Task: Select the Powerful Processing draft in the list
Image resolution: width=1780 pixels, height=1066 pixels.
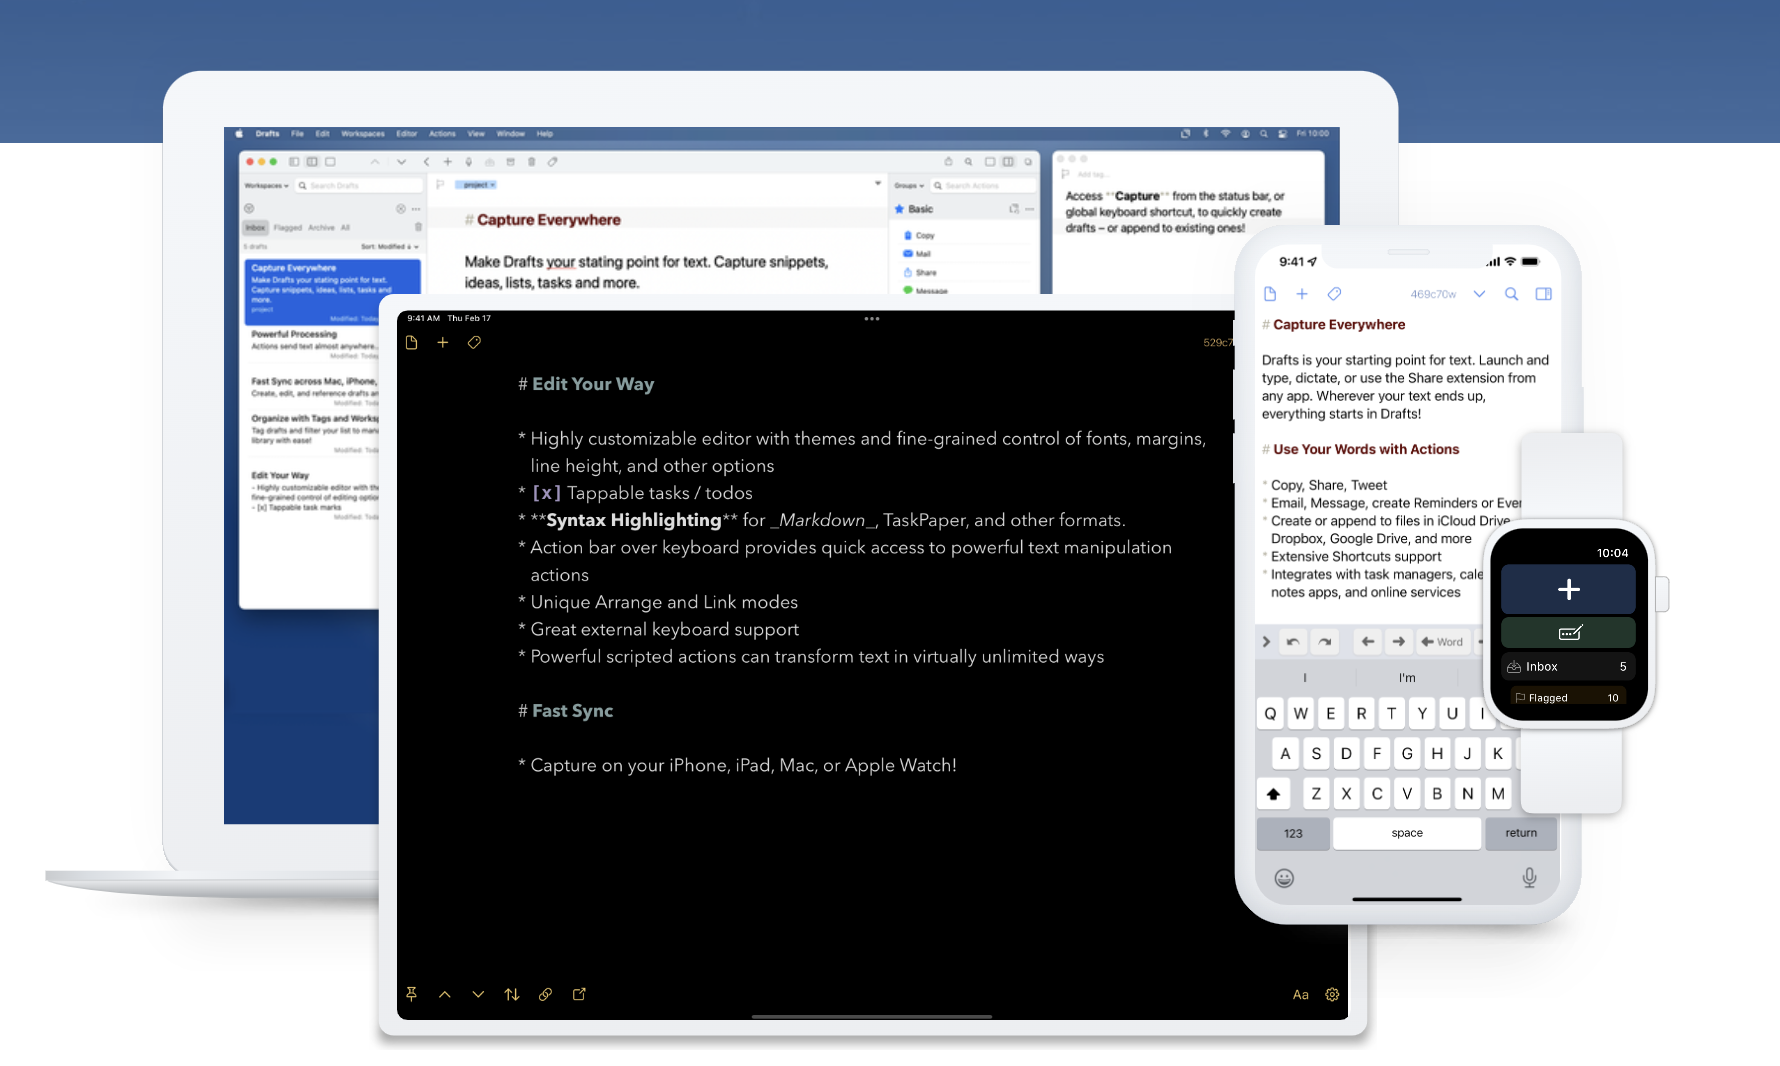Action: click(x=312, y=345)
